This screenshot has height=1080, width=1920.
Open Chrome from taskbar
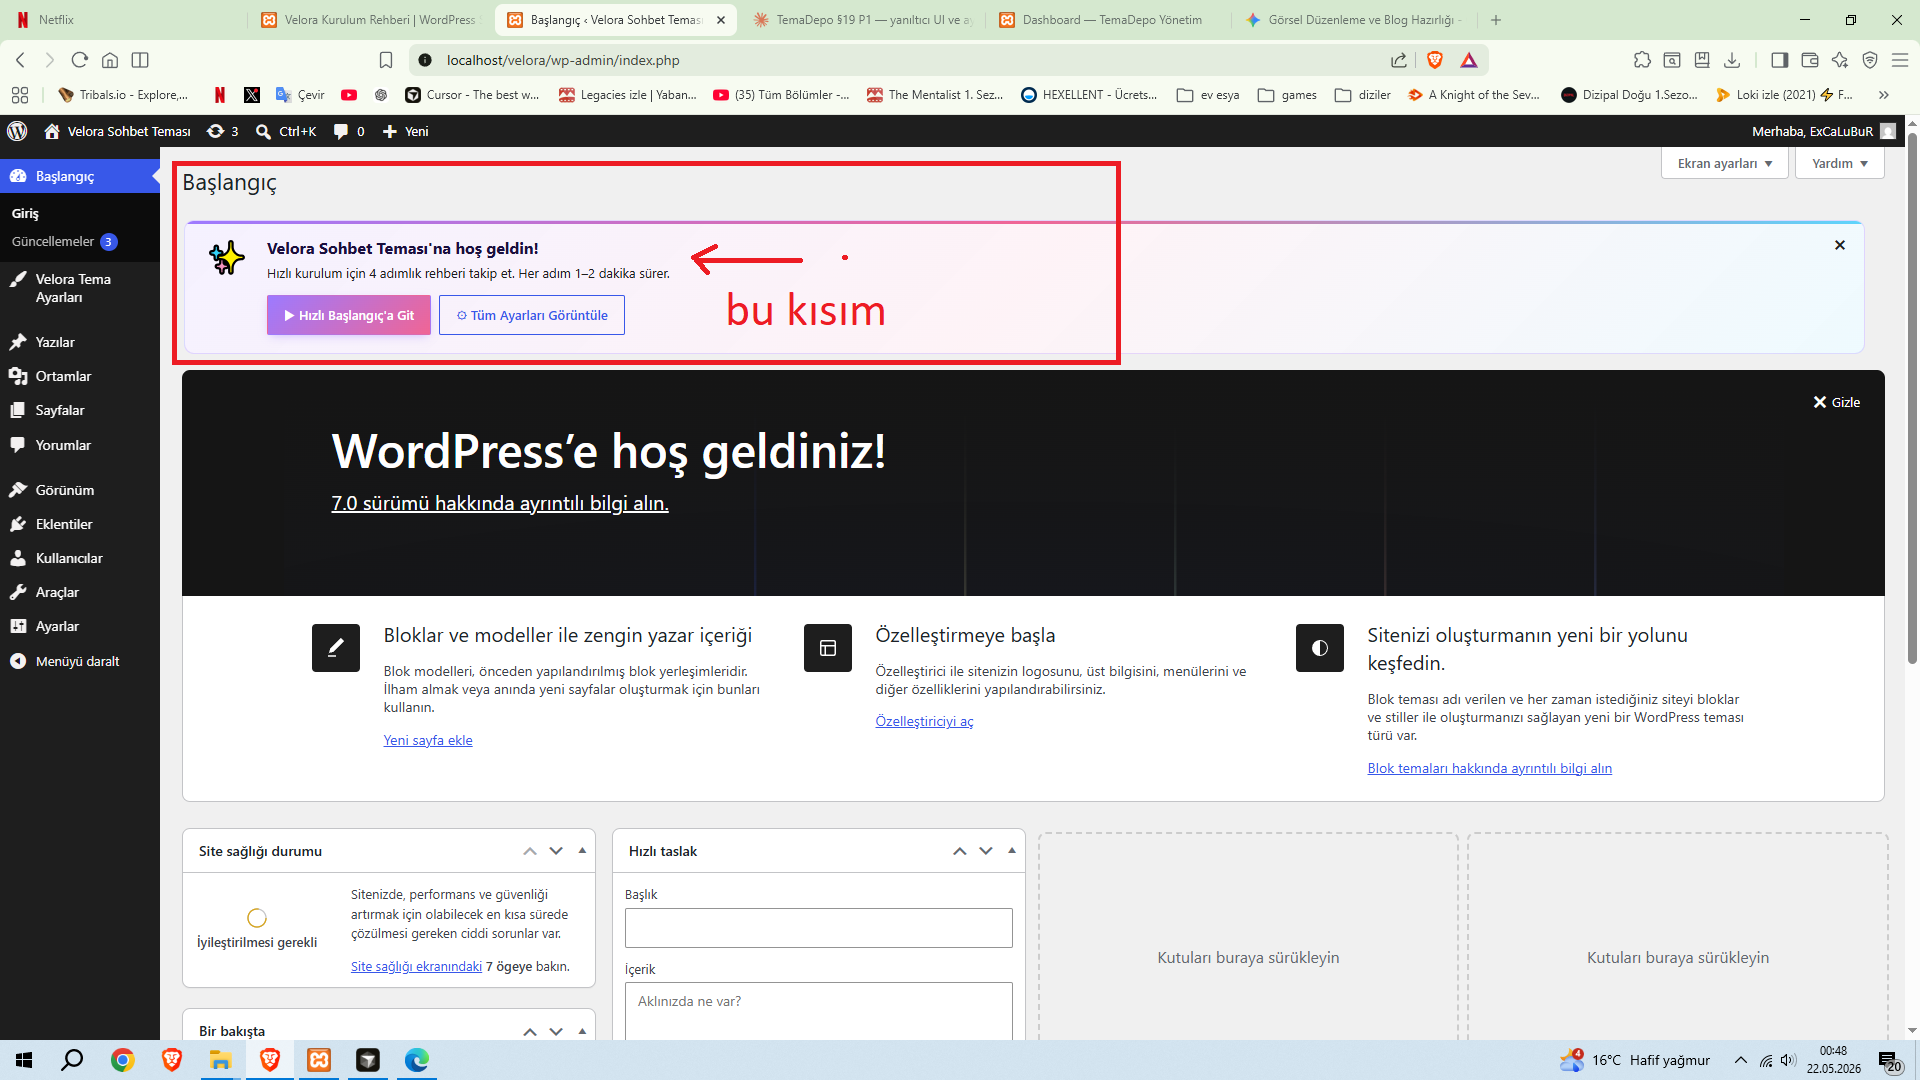(x=122, y=1060)
